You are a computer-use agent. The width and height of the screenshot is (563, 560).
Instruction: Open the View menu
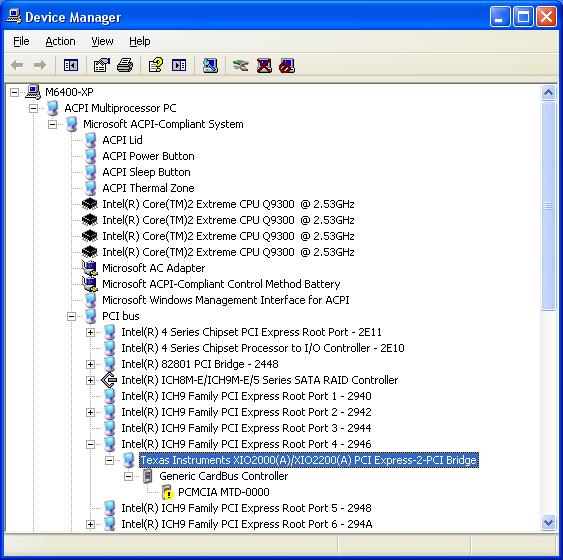click(102, 41)
